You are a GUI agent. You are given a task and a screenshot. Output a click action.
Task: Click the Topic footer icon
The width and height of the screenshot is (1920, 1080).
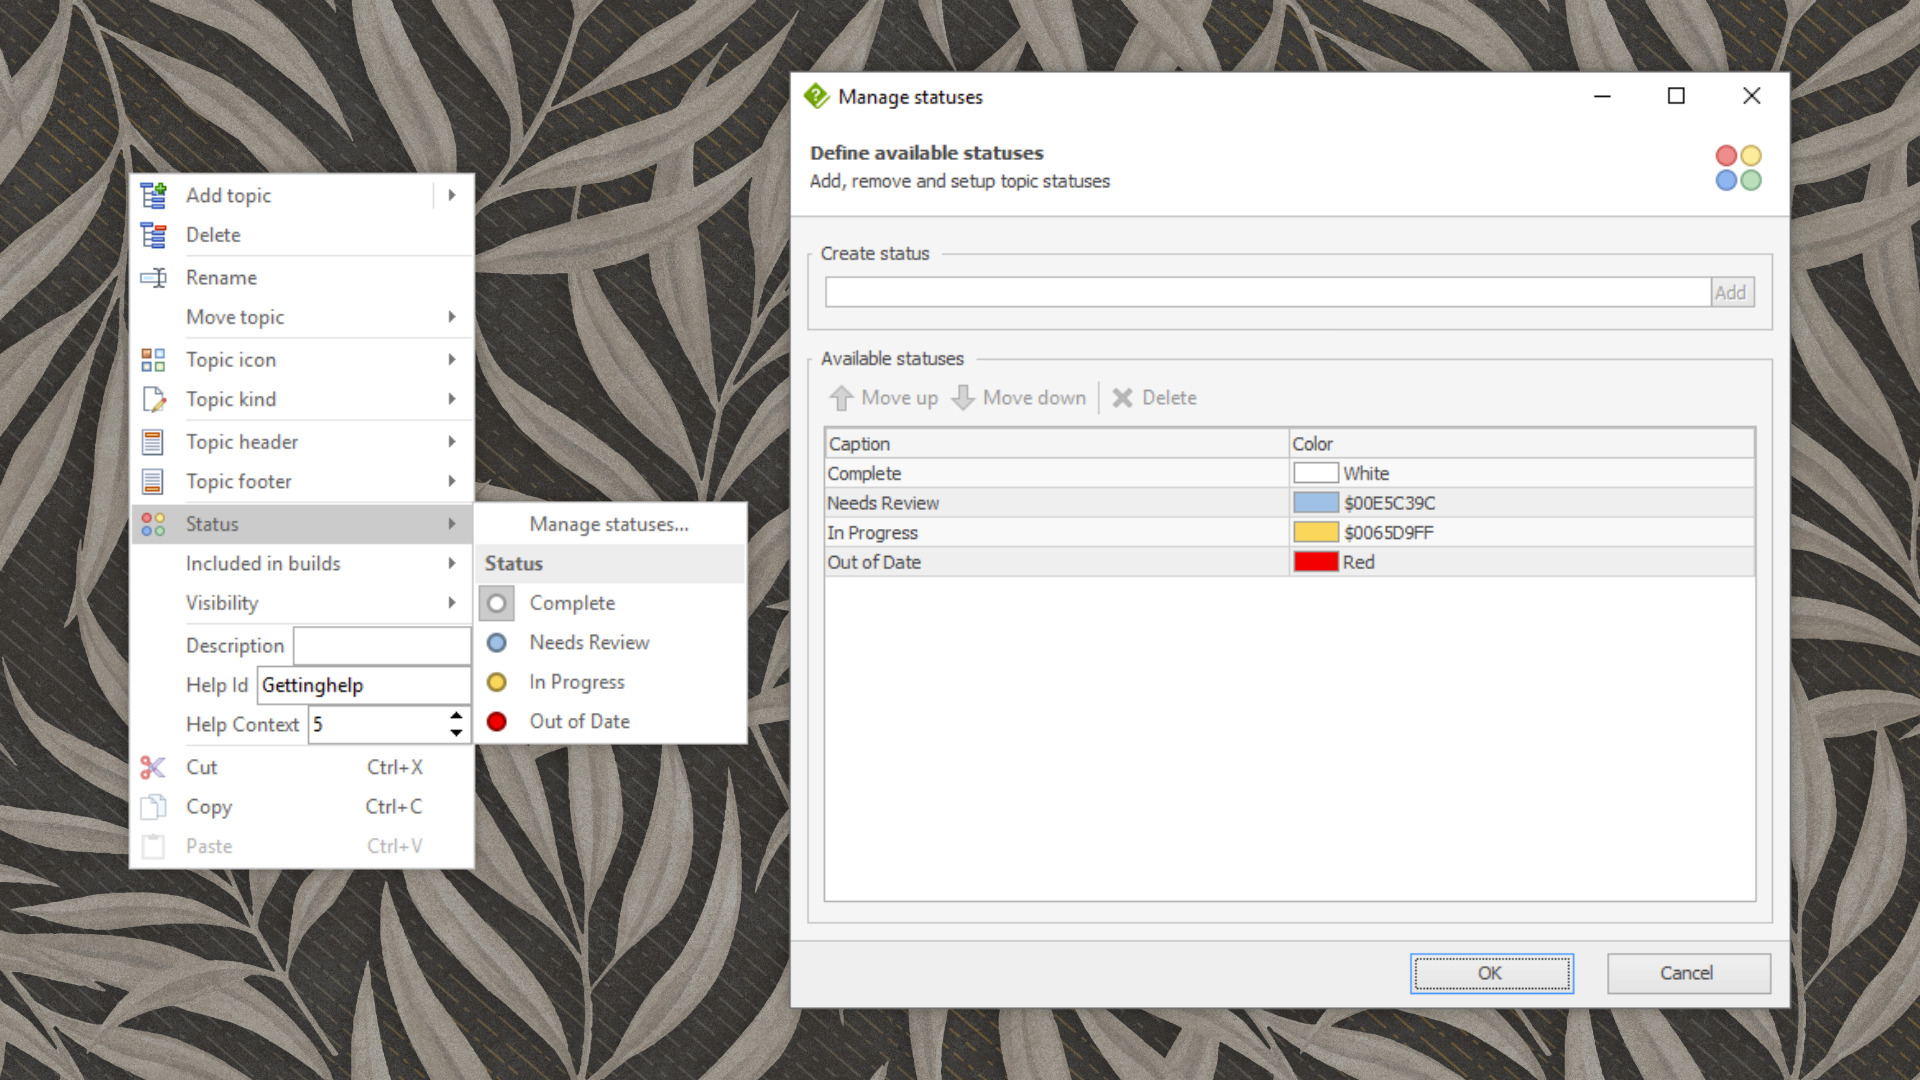(x=153, y=482)
